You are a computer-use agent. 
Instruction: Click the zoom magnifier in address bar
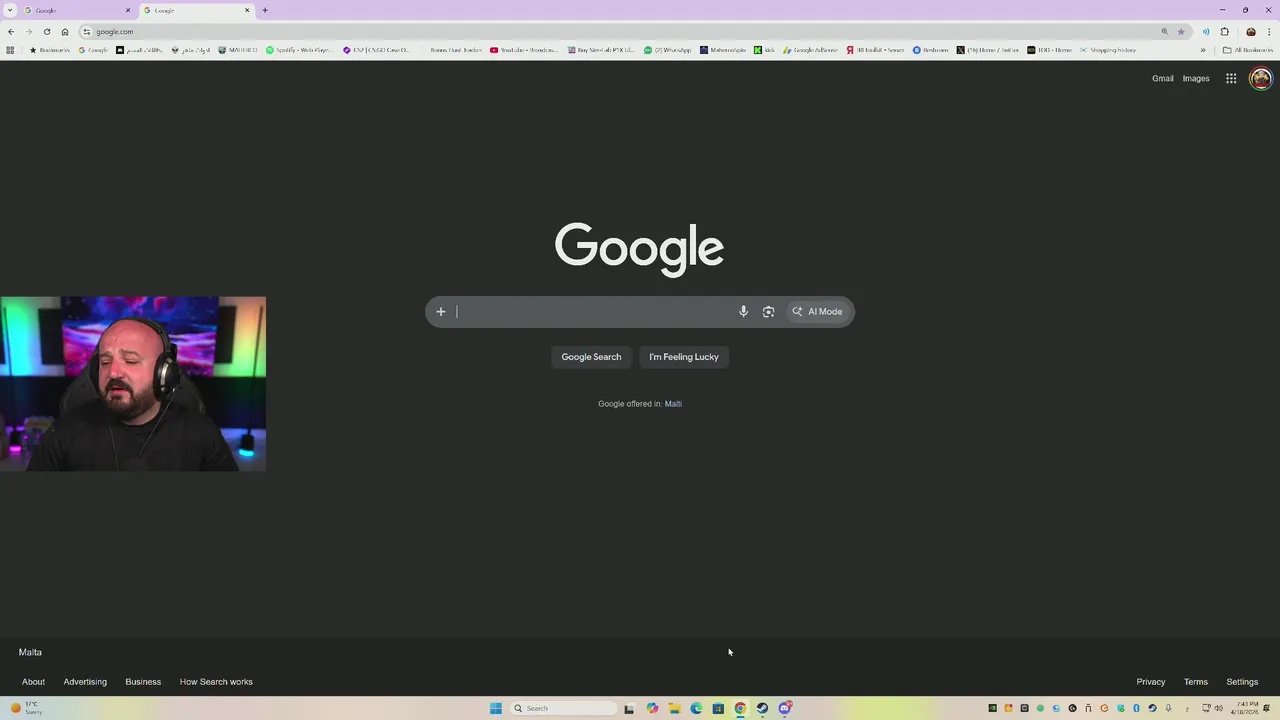pos(1164,31)
